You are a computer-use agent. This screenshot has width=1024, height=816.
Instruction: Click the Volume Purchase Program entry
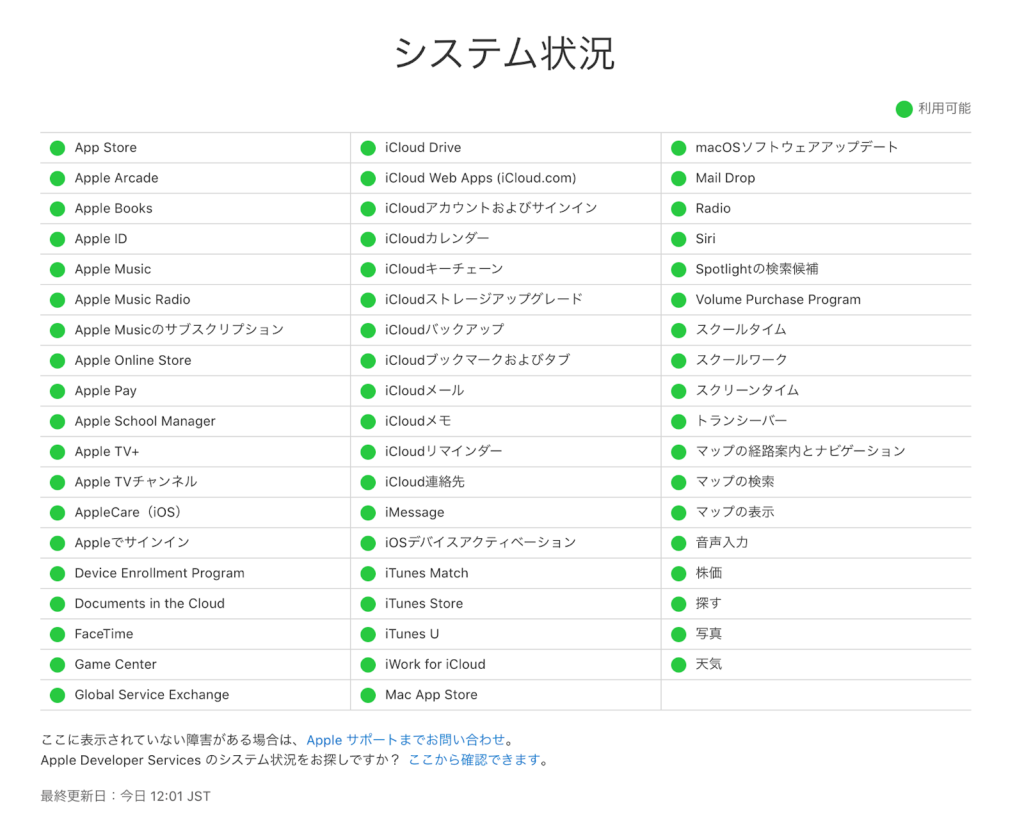point(777,299)
